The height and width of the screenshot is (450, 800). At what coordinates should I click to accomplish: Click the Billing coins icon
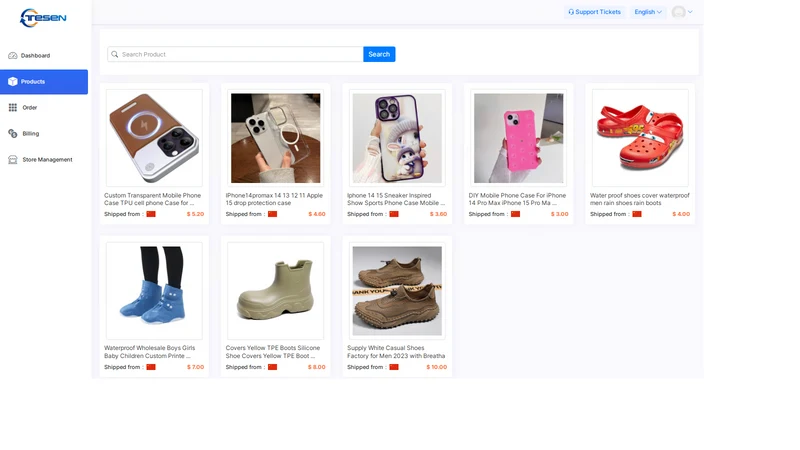click(x=13, y=134)
